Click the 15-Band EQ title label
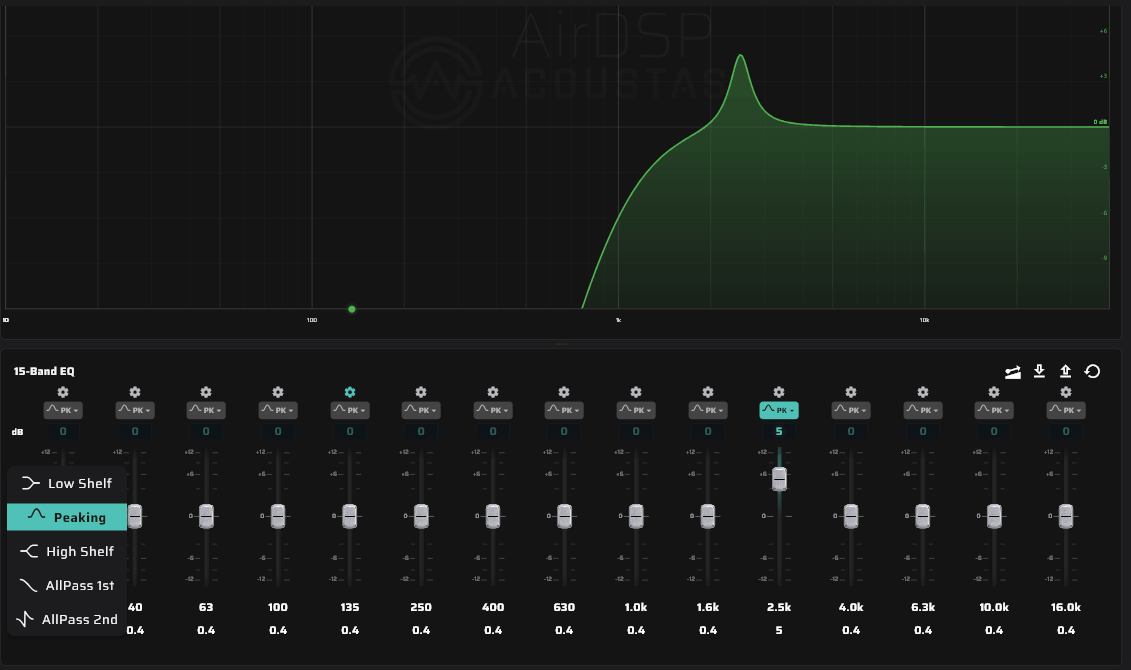The width and height of the screenshot is (1131, 670). coord(44,371)
